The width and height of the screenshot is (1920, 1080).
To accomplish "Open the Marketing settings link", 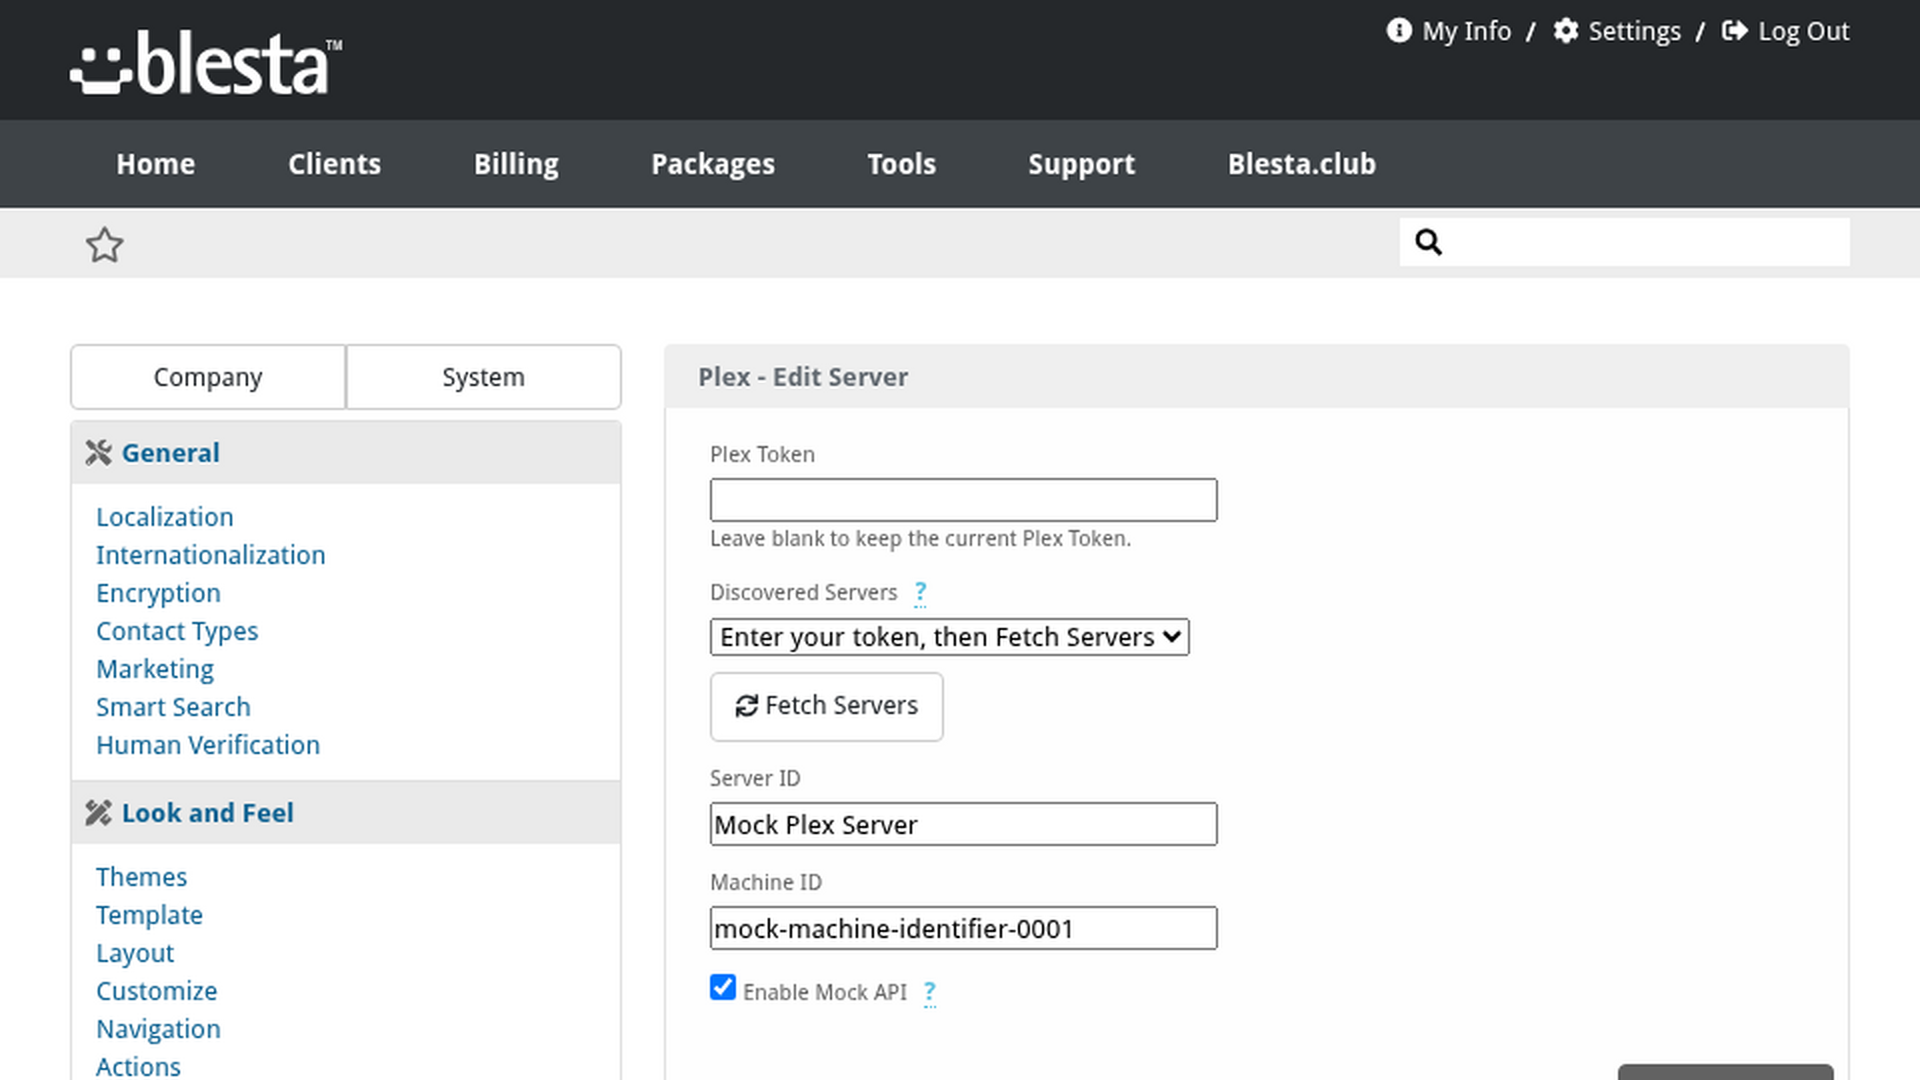I will point(155,669).
